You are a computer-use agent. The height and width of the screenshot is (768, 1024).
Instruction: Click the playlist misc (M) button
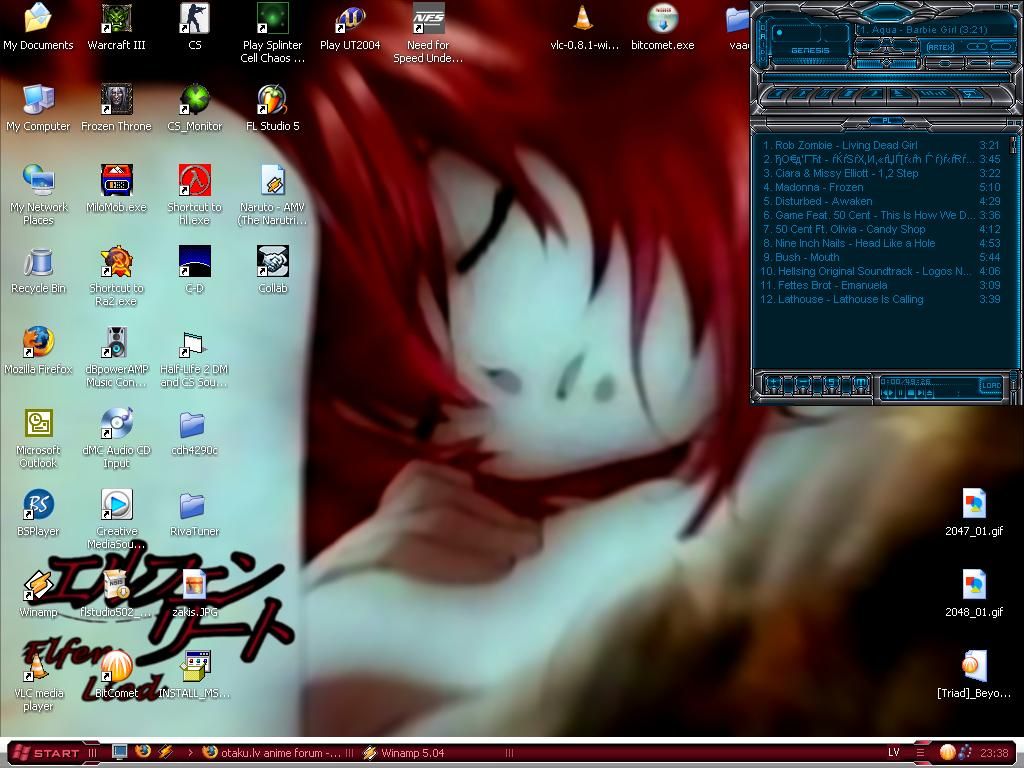(x=861, y=385)
